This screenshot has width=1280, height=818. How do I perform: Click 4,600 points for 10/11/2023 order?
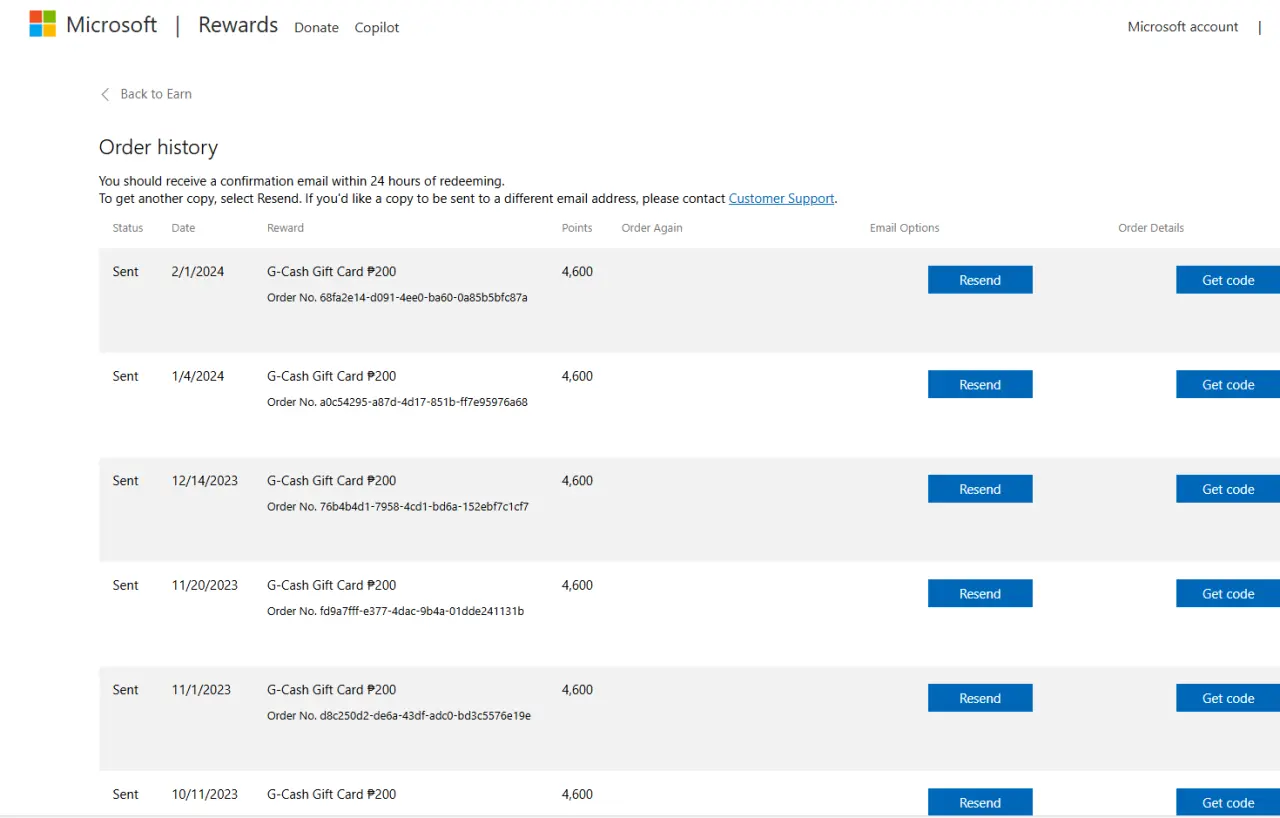tap(578, 795)
